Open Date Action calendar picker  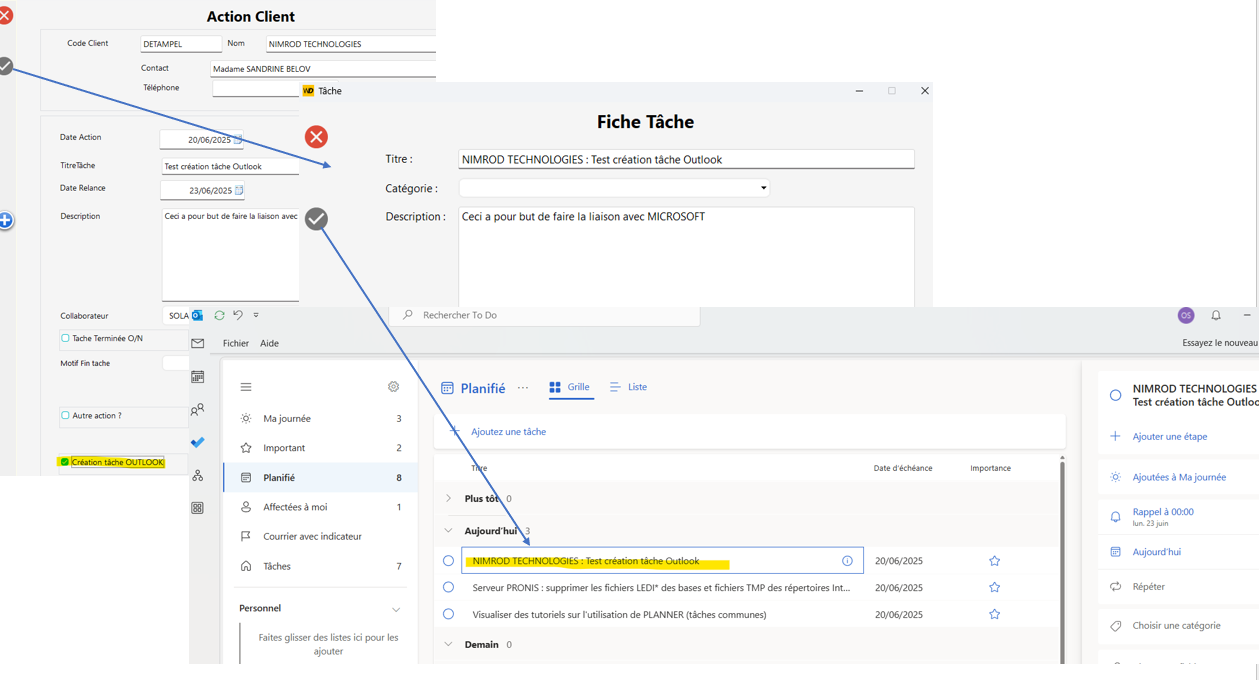(x=238, y=140)
